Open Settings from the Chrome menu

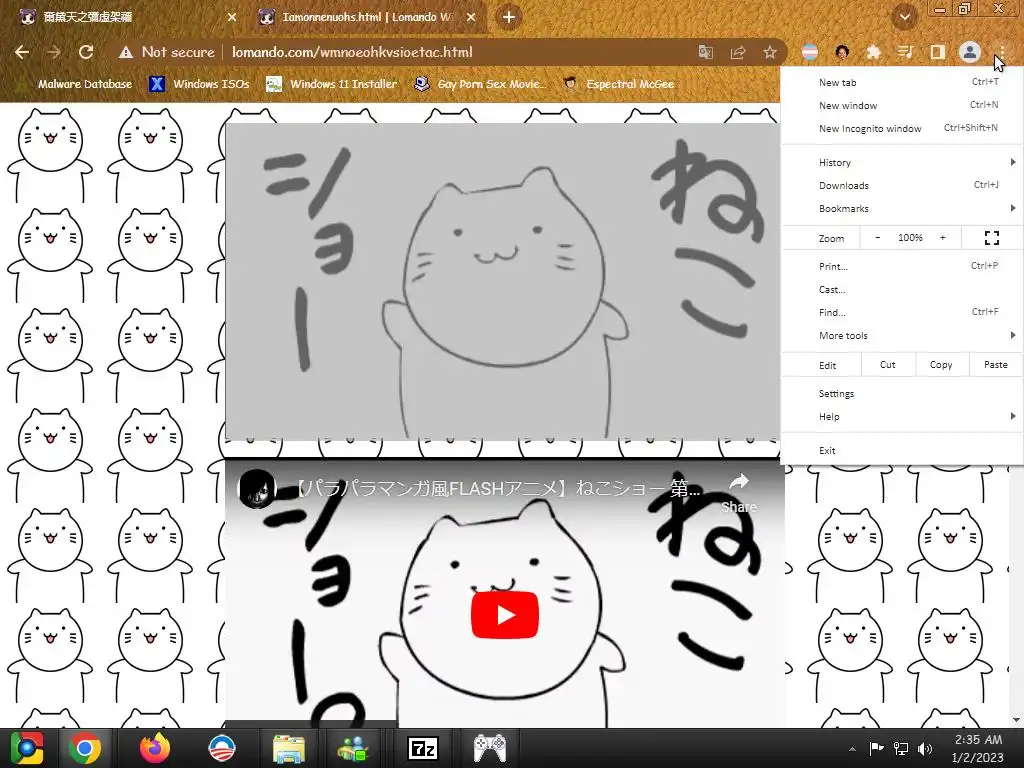tap(902, 393)
